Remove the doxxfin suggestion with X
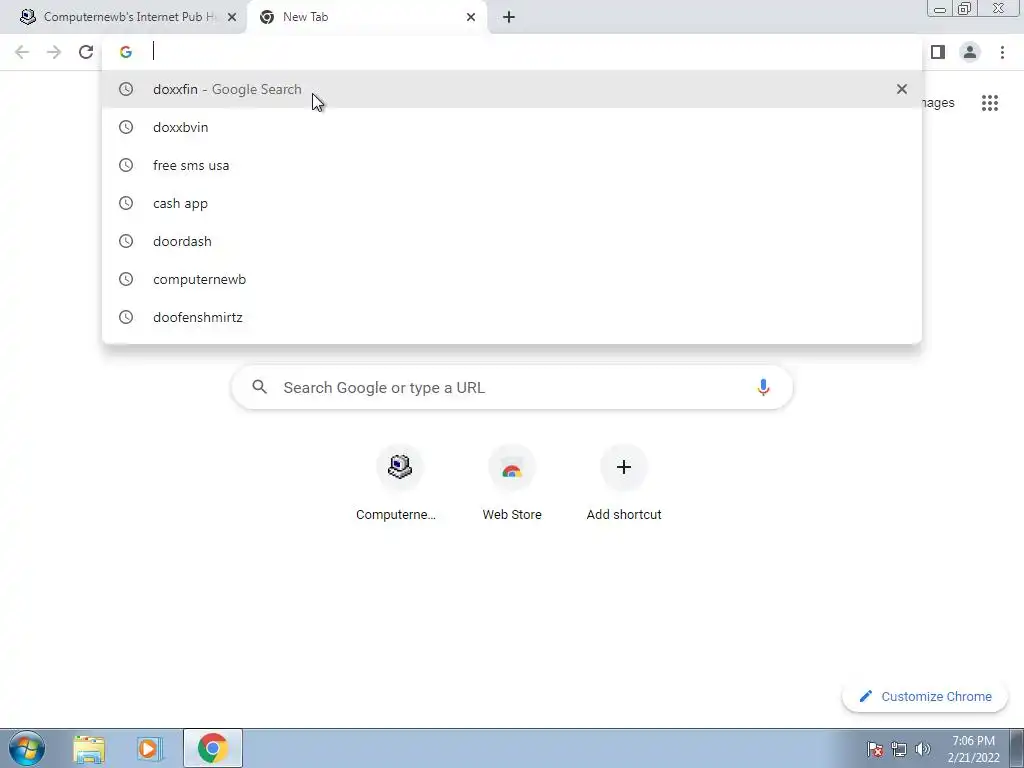The height and width of the screenshot is (768, 1024). [x=901, y=89]
